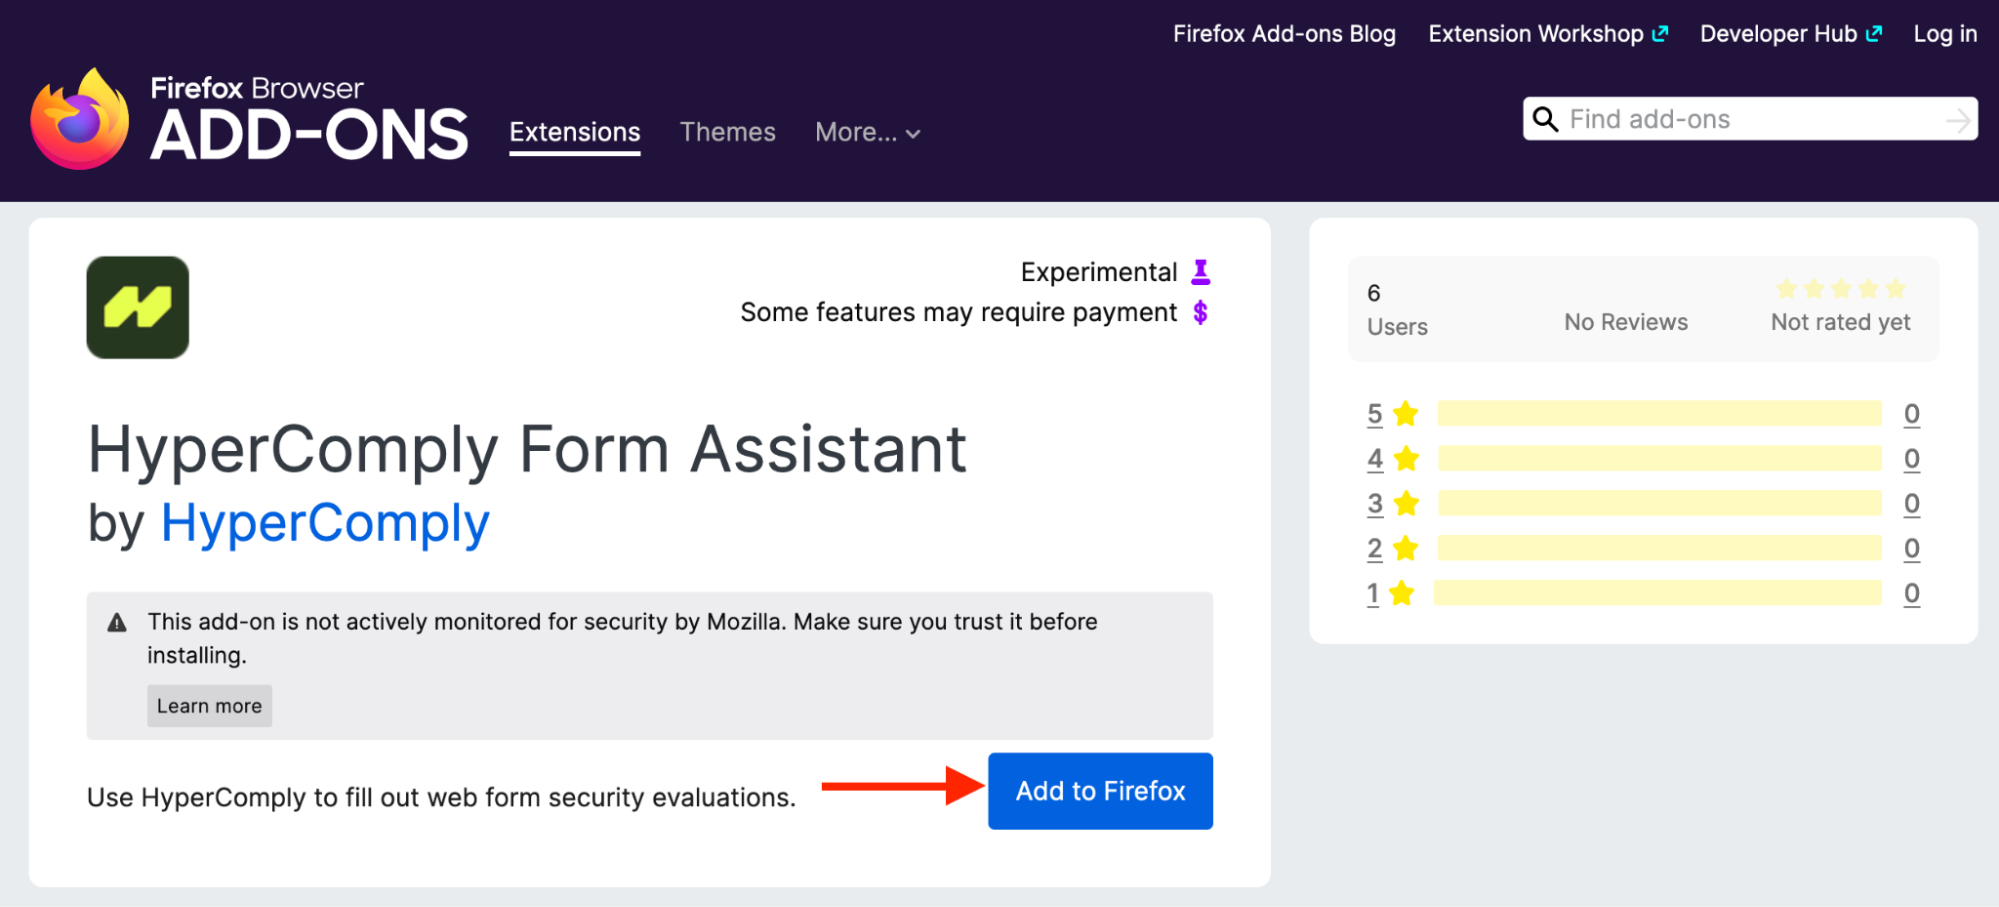This screenshot has width=1999, height=907.
Task: Click the Firefox logo icon
Action: (80, 119)
